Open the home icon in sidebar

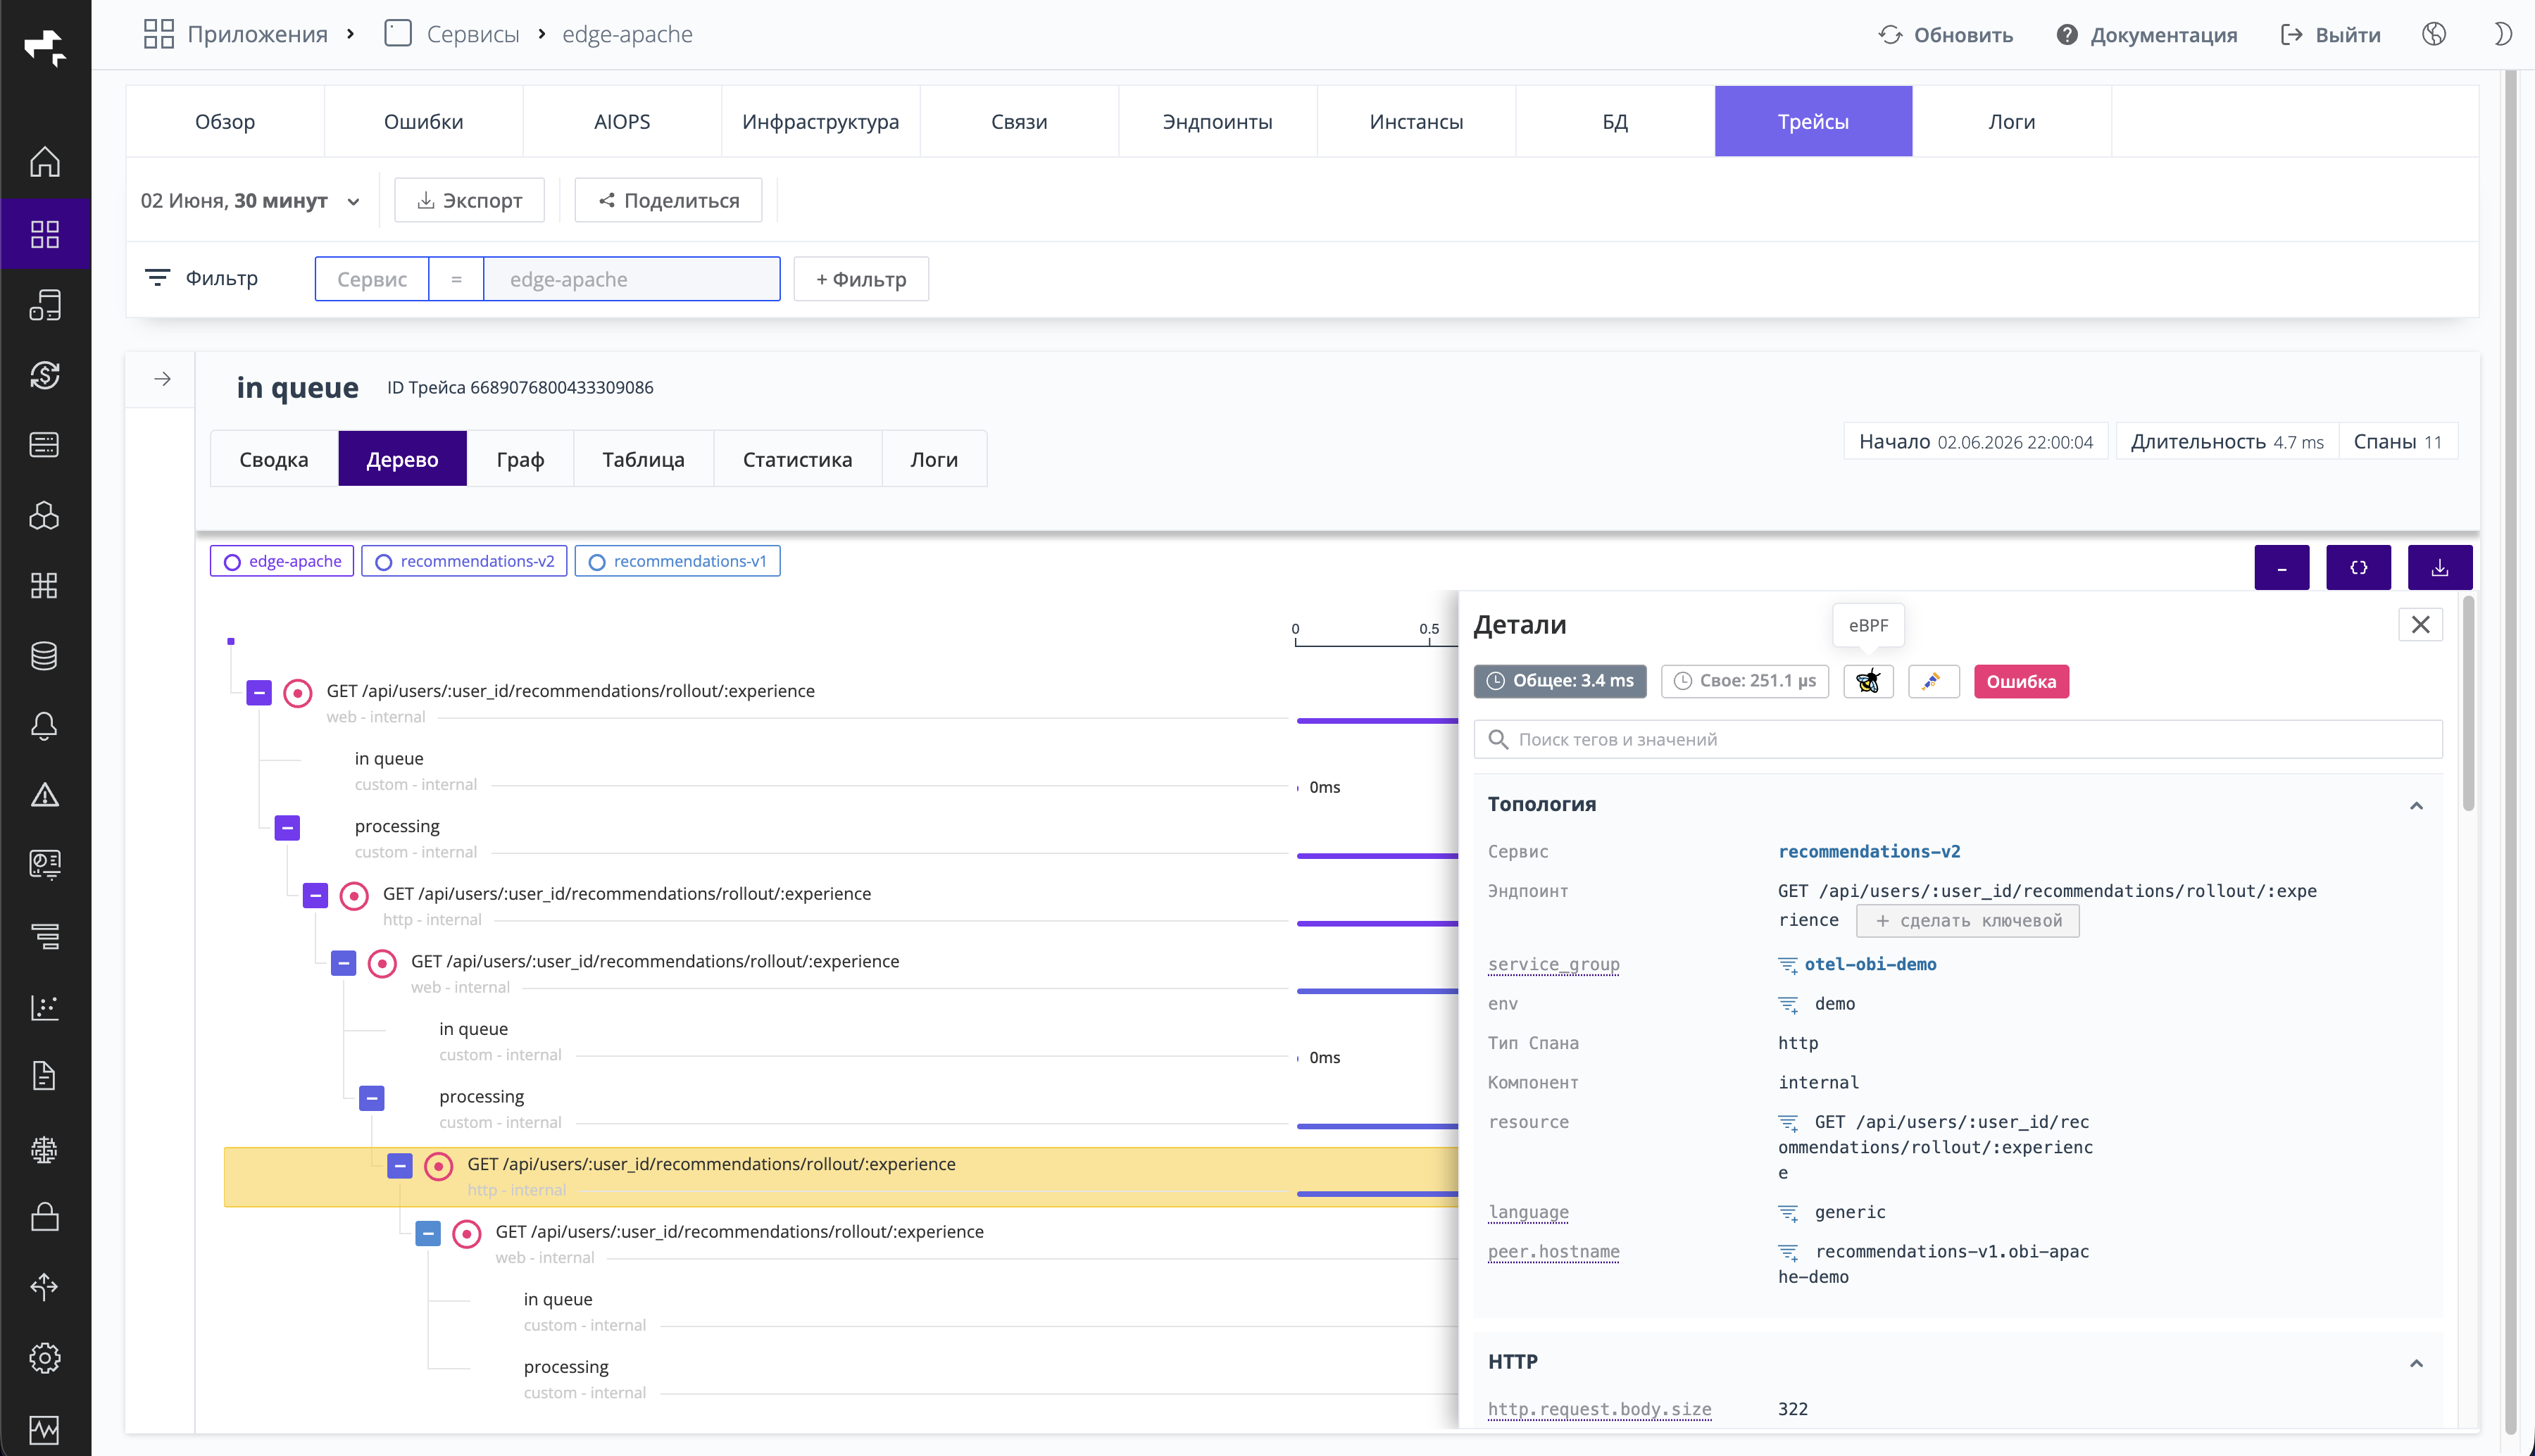click(45, 162)
